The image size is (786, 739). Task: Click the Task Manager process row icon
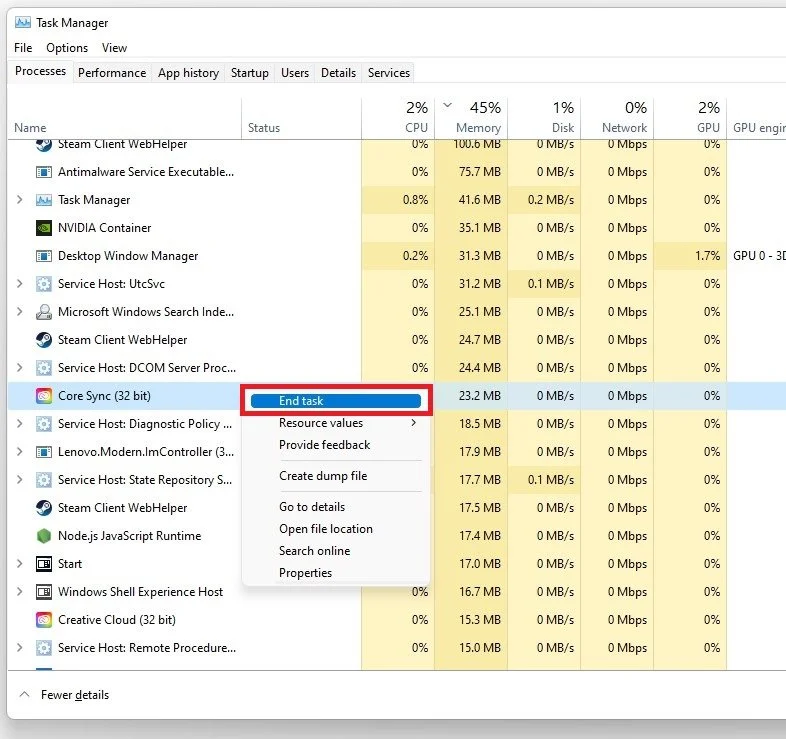click(x=44, y=200)
